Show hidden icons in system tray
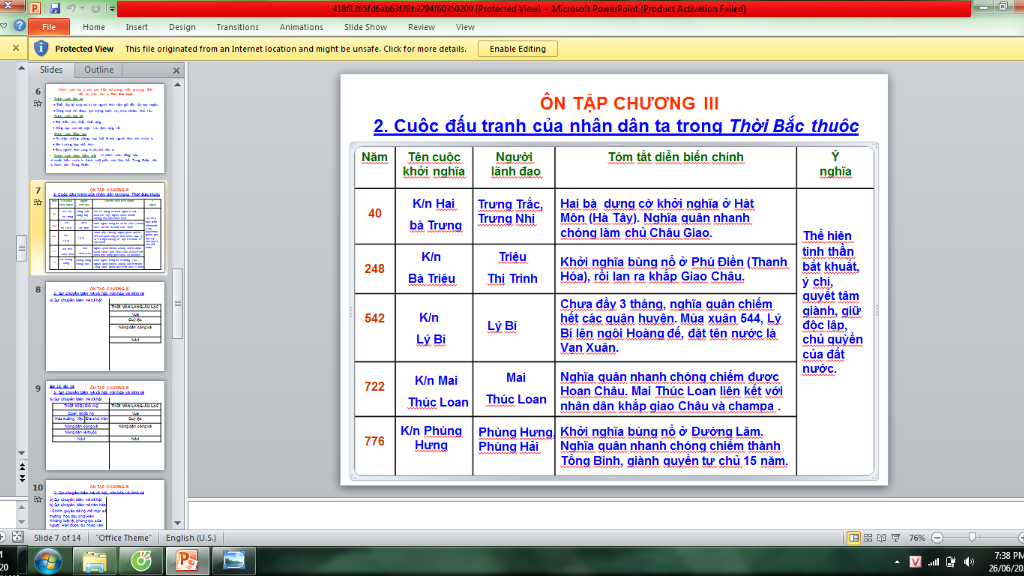 896,561
